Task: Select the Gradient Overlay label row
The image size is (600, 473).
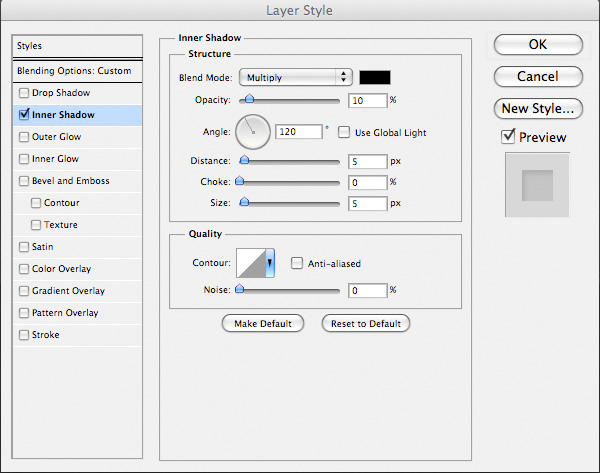Action: [77, 291]
